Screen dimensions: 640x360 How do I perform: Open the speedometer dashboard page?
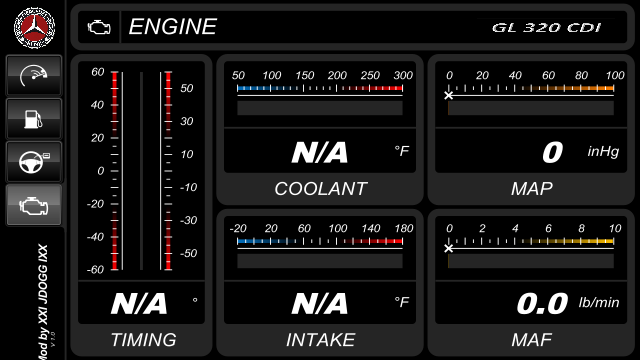(34, 76)
